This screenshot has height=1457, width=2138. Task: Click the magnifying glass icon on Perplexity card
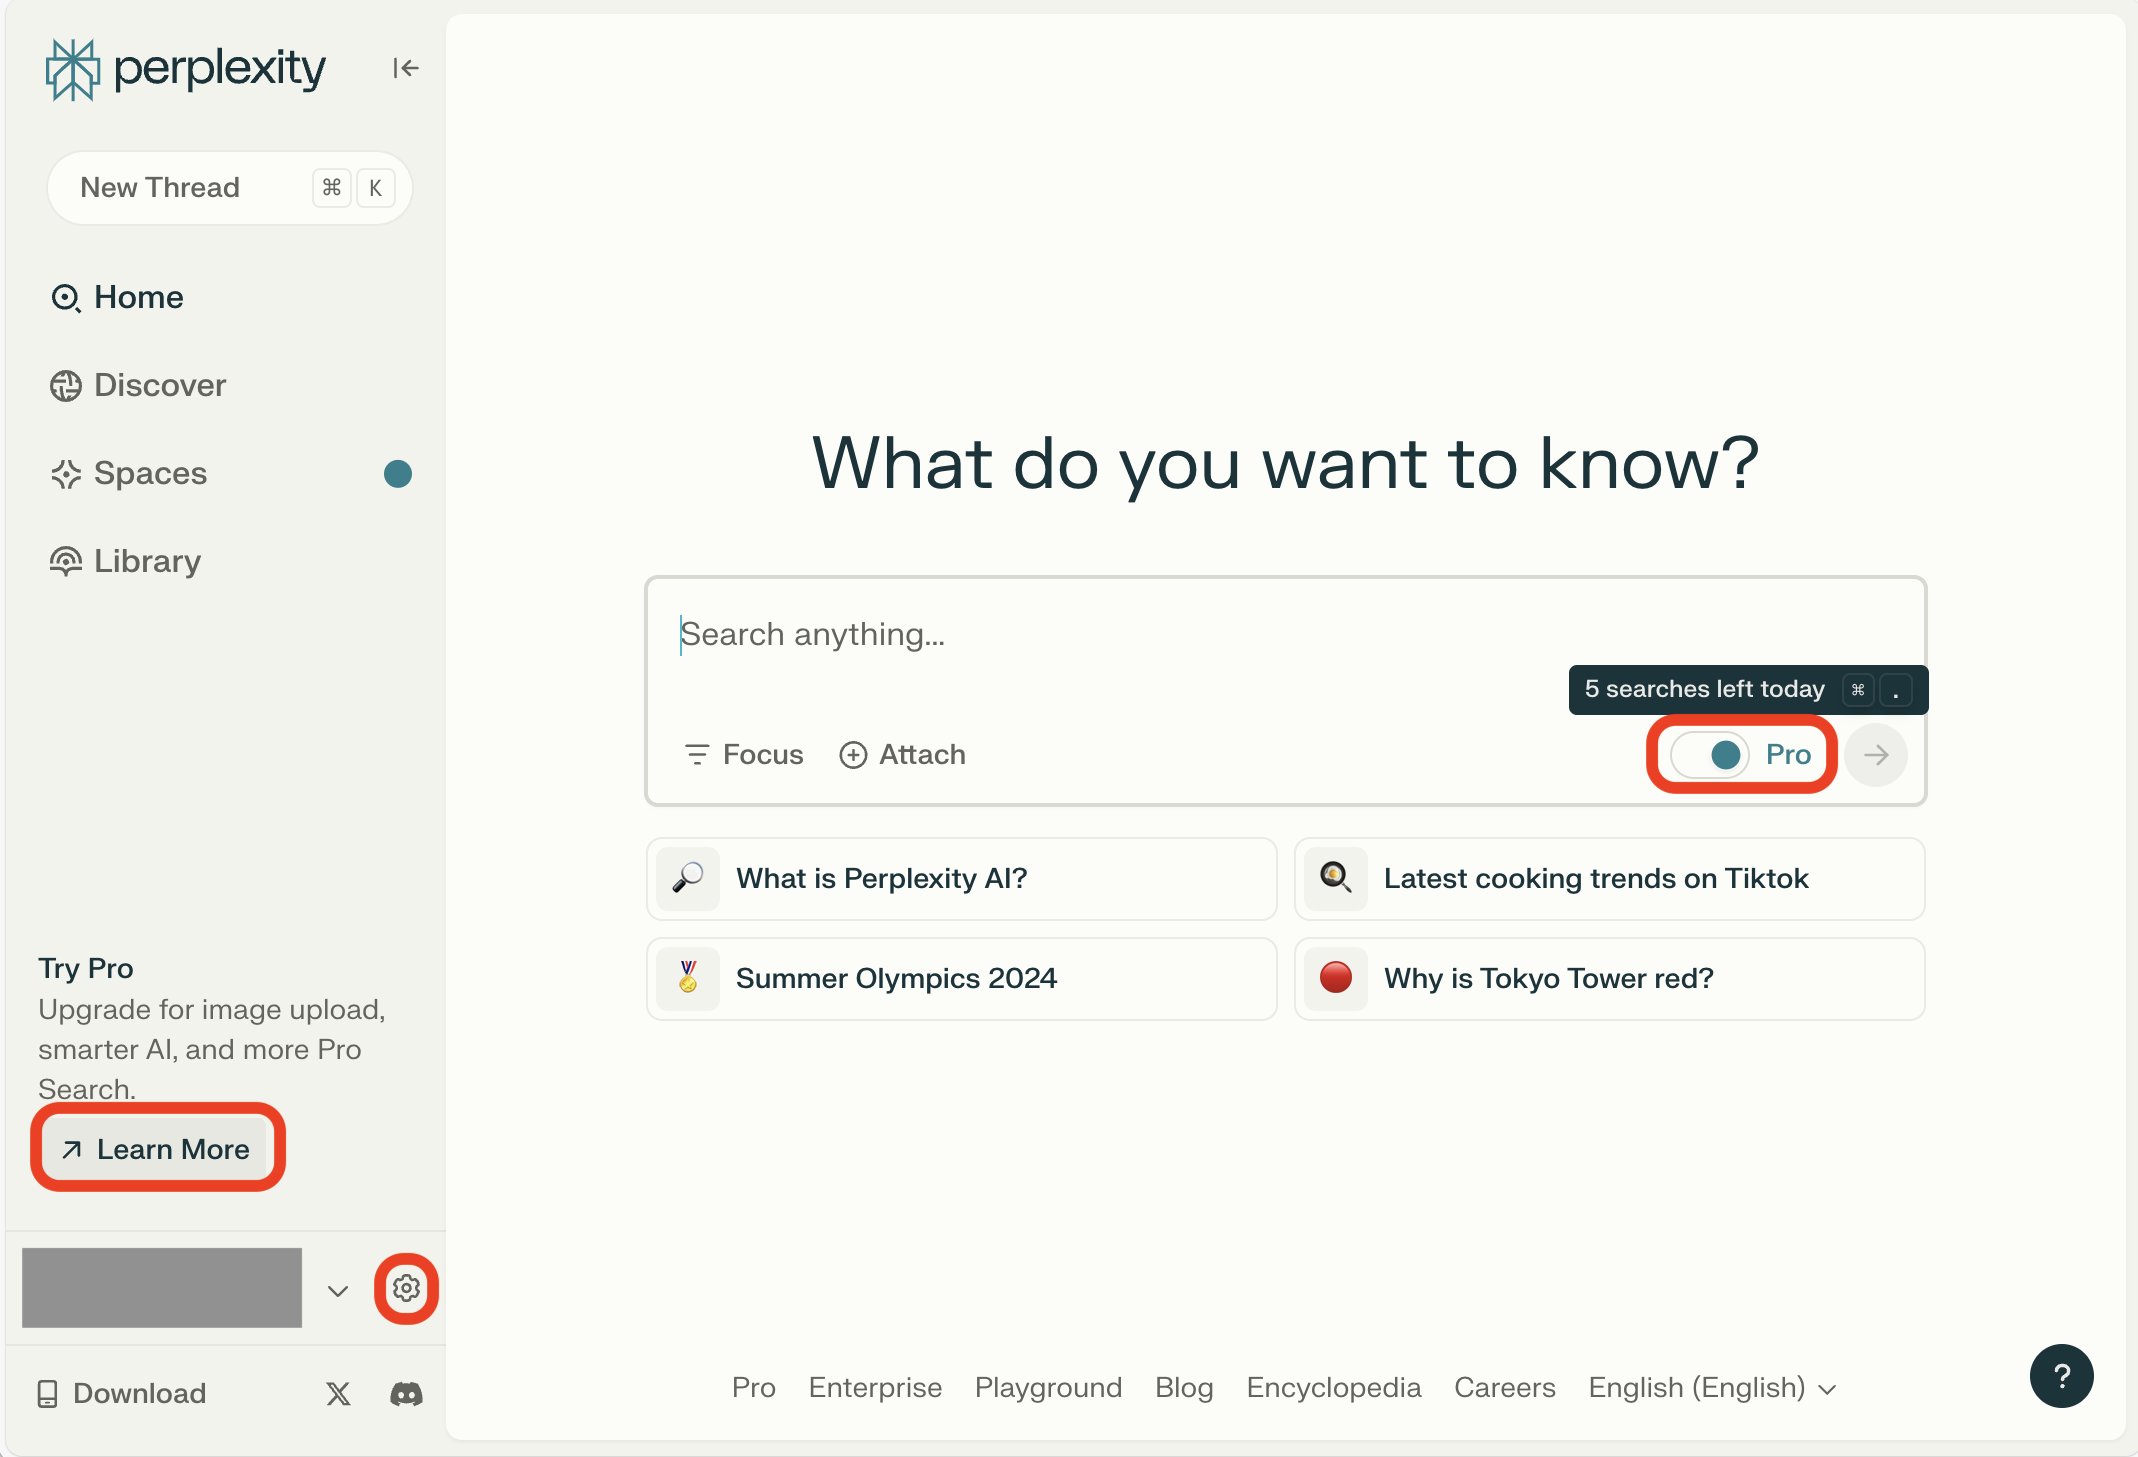[x=688, y=879]
